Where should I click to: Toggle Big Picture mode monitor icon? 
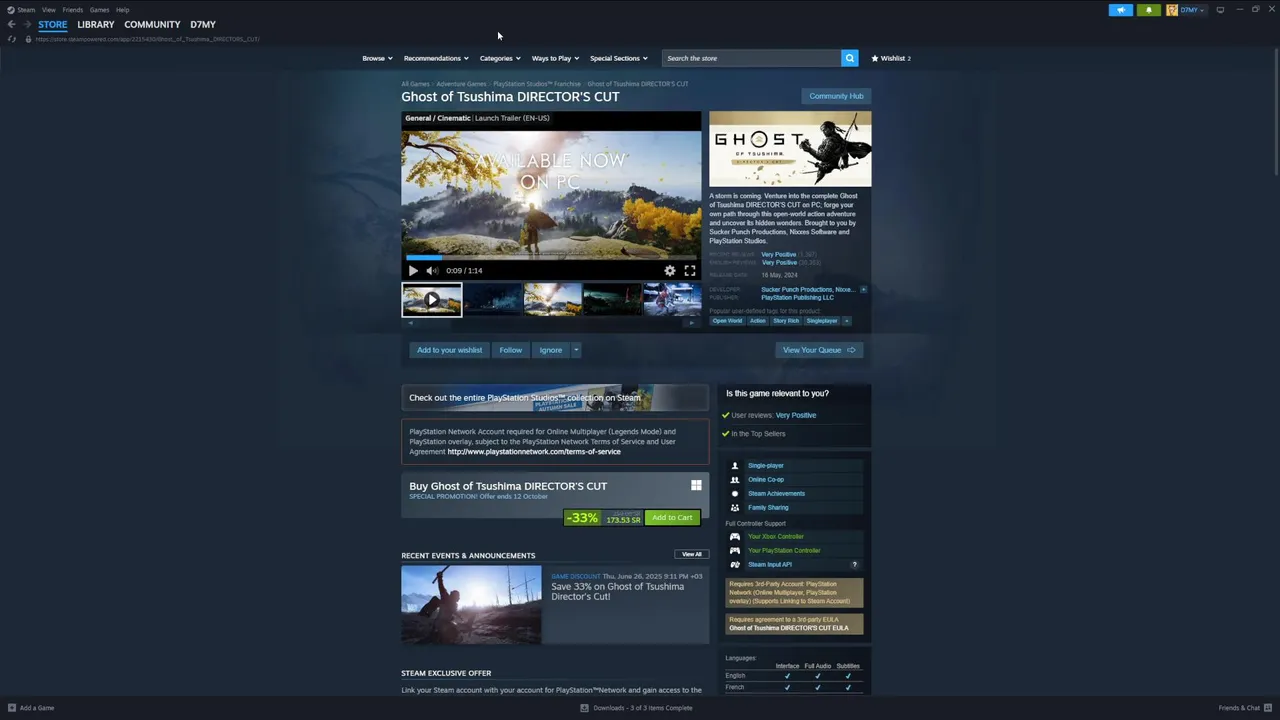click(1219, 10)
